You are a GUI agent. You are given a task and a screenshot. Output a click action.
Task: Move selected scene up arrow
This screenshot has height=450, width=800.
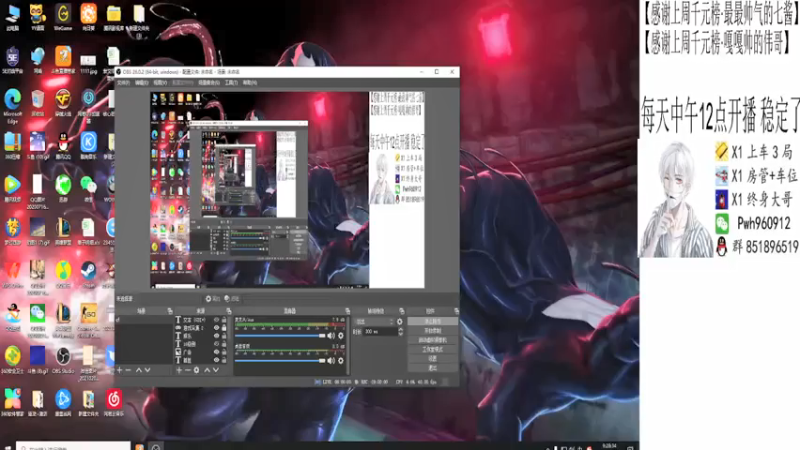138,370
